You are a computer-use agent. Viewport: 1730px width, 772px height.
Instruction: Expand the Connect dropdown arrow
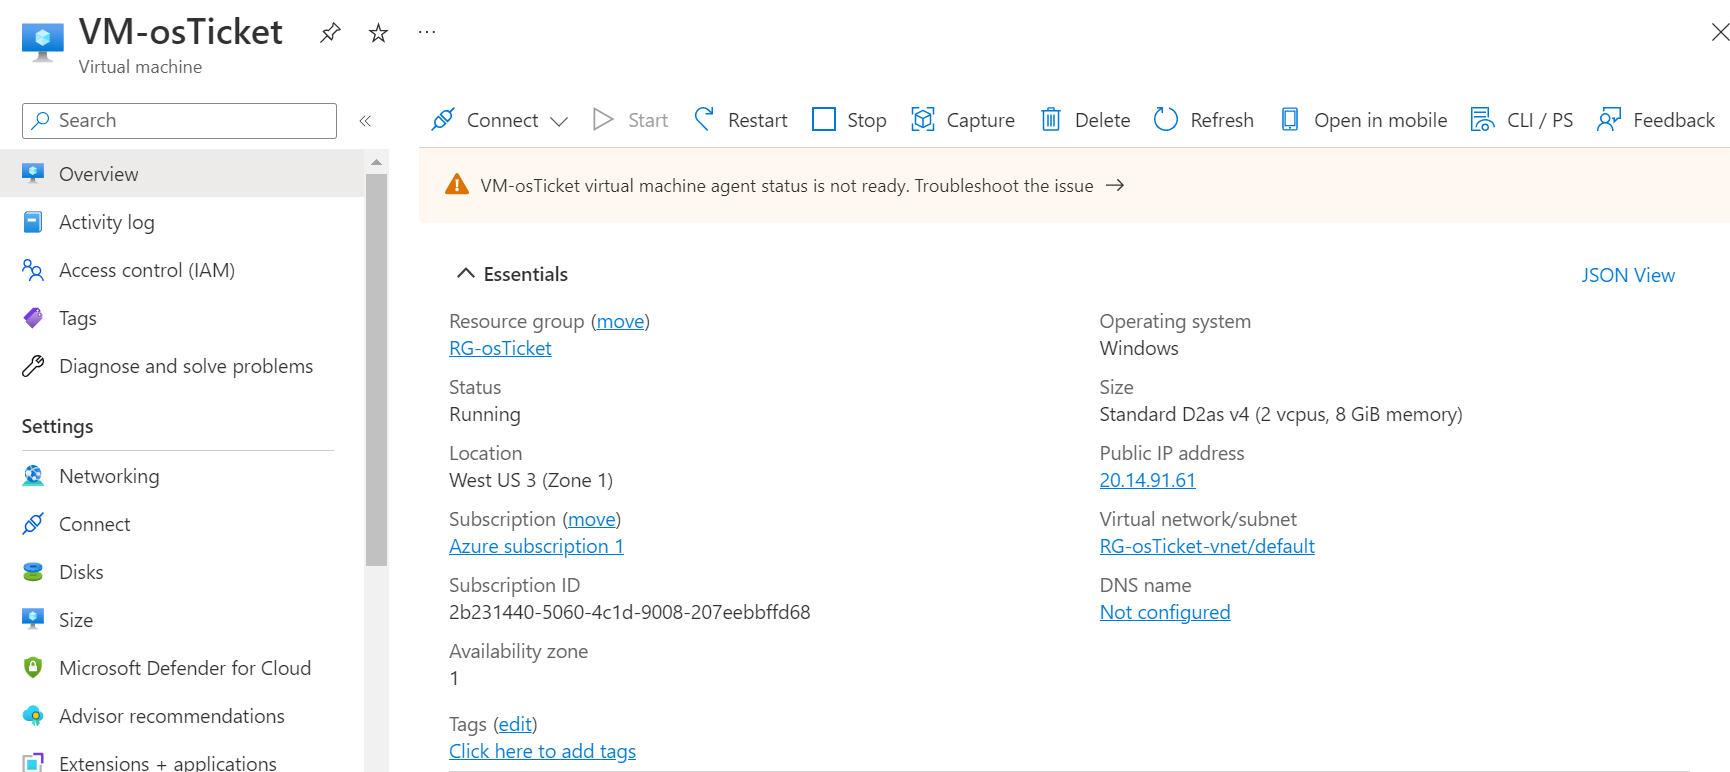pos(559,121)
